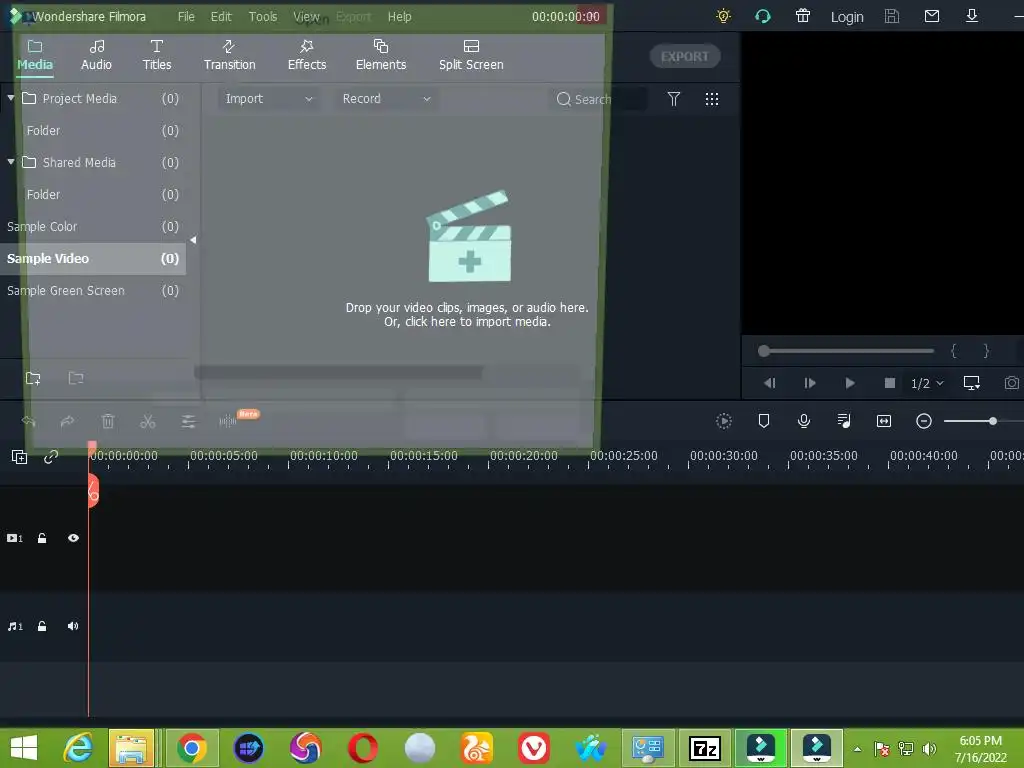Select Sample Video category

pos(93,259)
